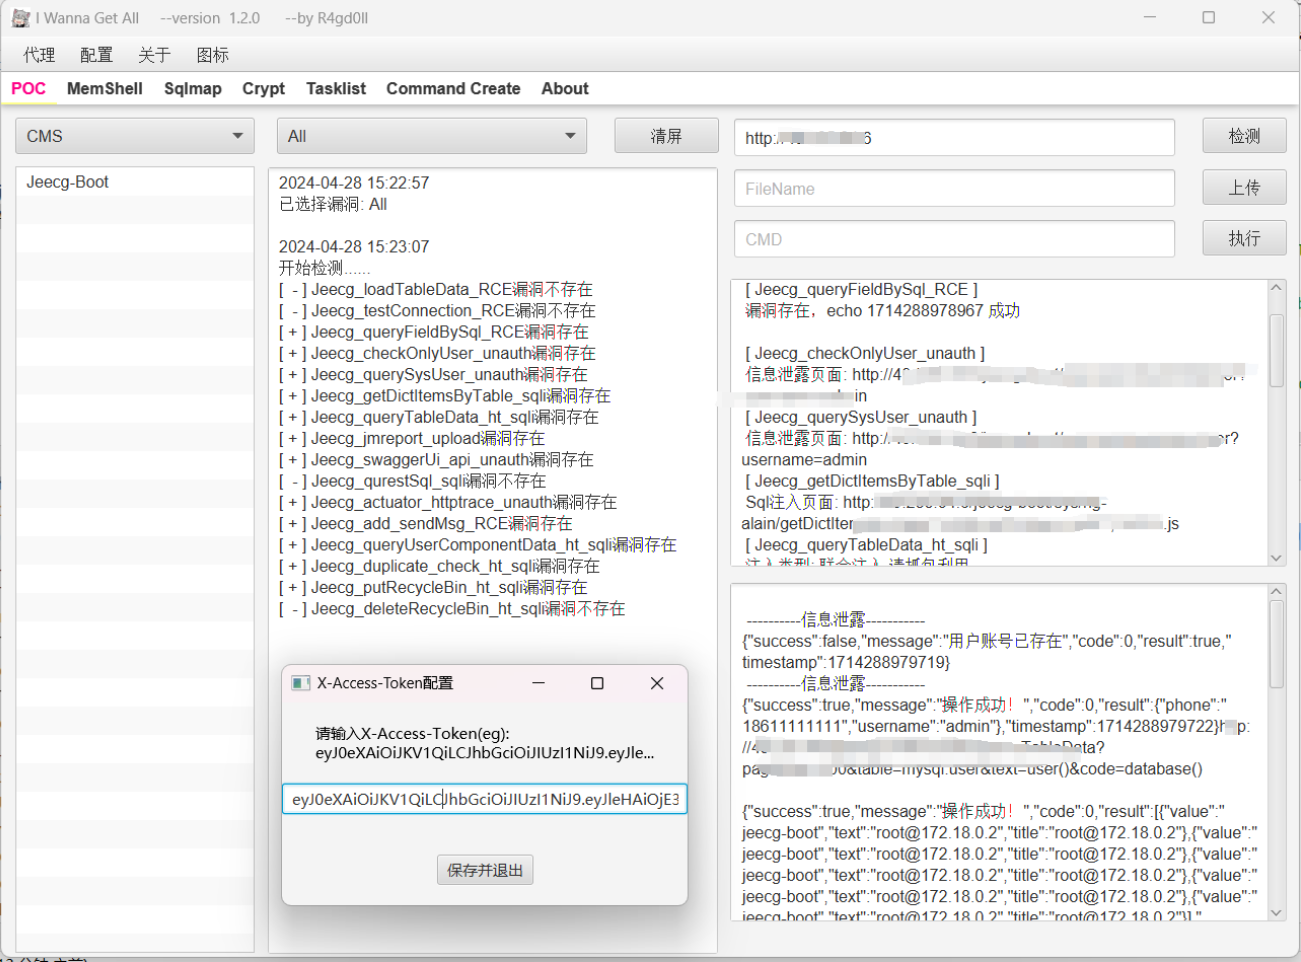Switch to the MemShell tab
The image size is (1301, 962).
[x=104, y=88]
